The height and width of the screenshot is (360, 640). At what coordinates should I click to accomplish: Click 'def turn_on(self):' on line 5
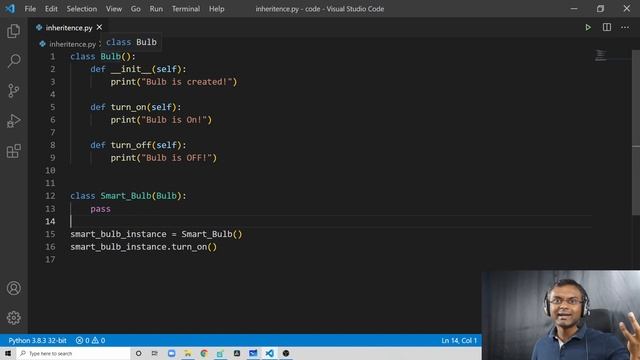click(136, 107)
